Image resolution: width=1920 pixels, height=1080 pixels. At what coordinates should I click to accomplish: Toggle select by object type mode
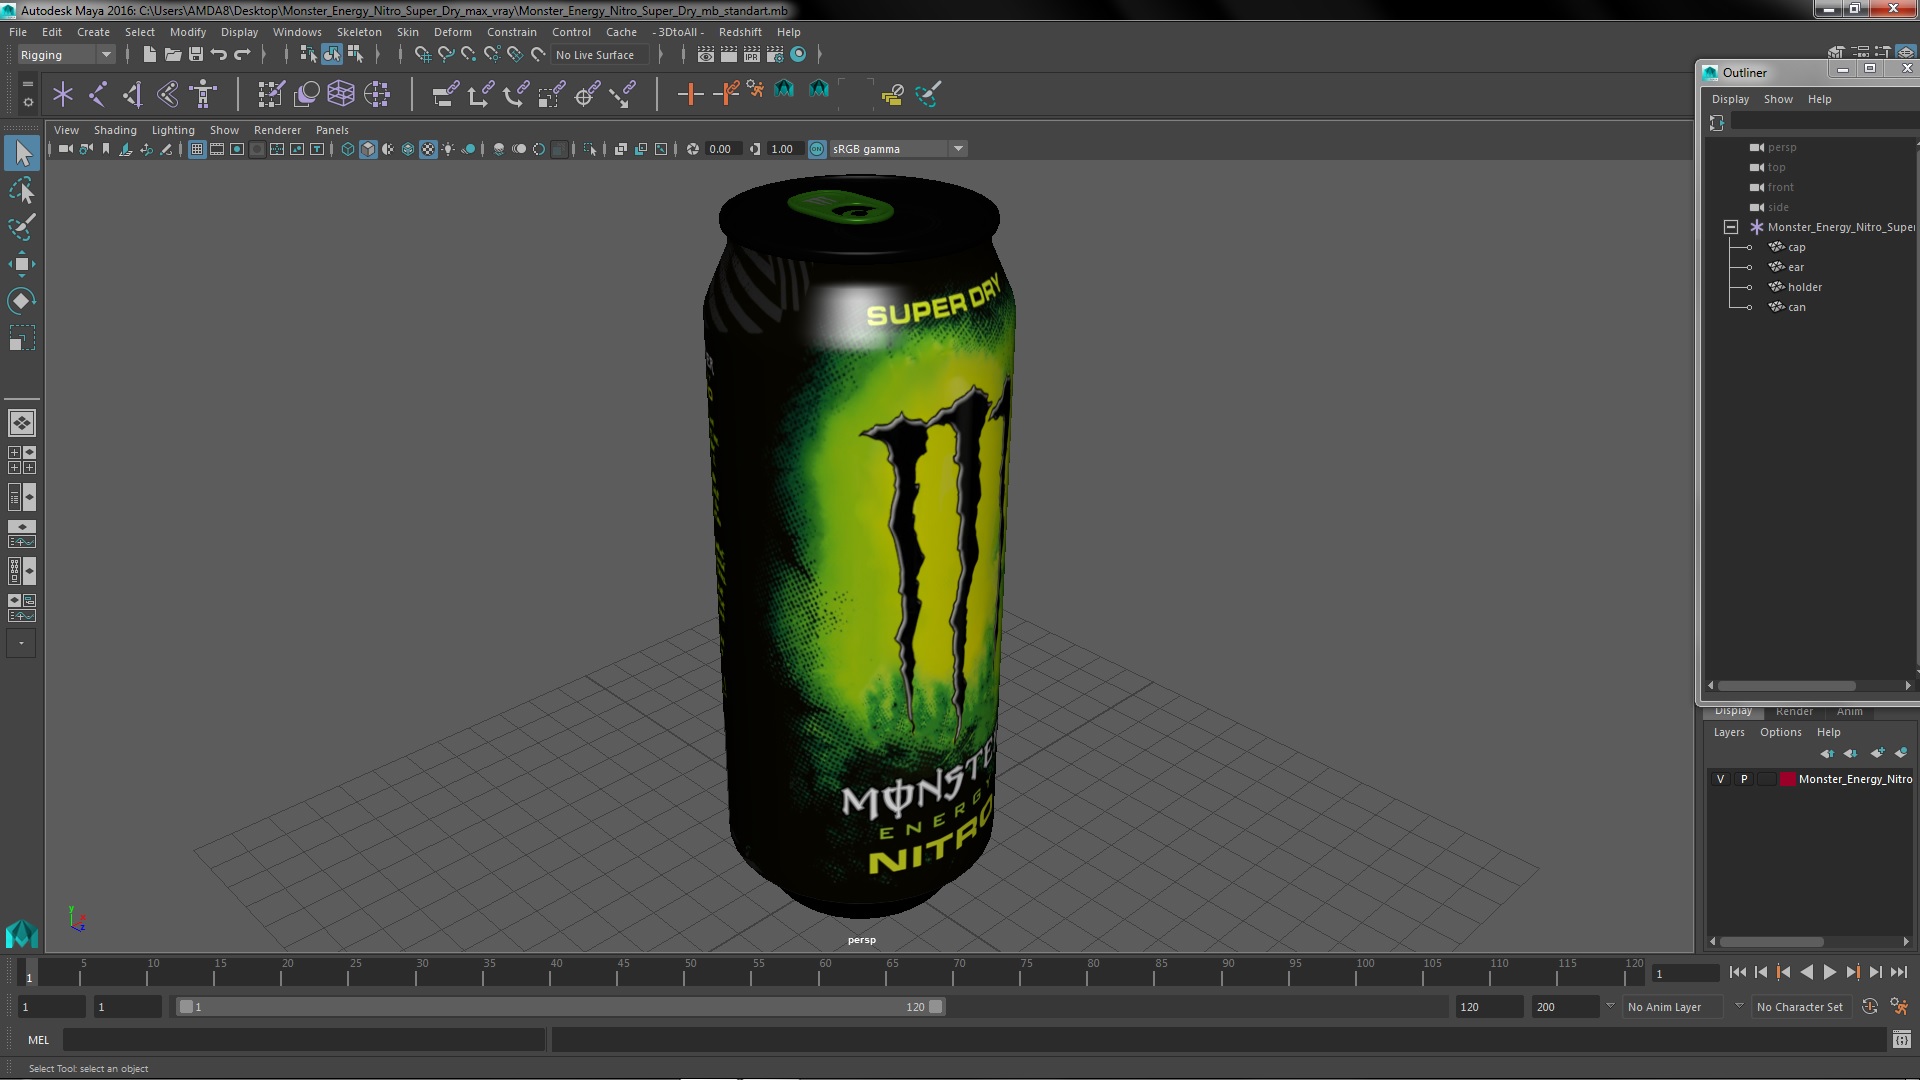(x=331, y=54)
